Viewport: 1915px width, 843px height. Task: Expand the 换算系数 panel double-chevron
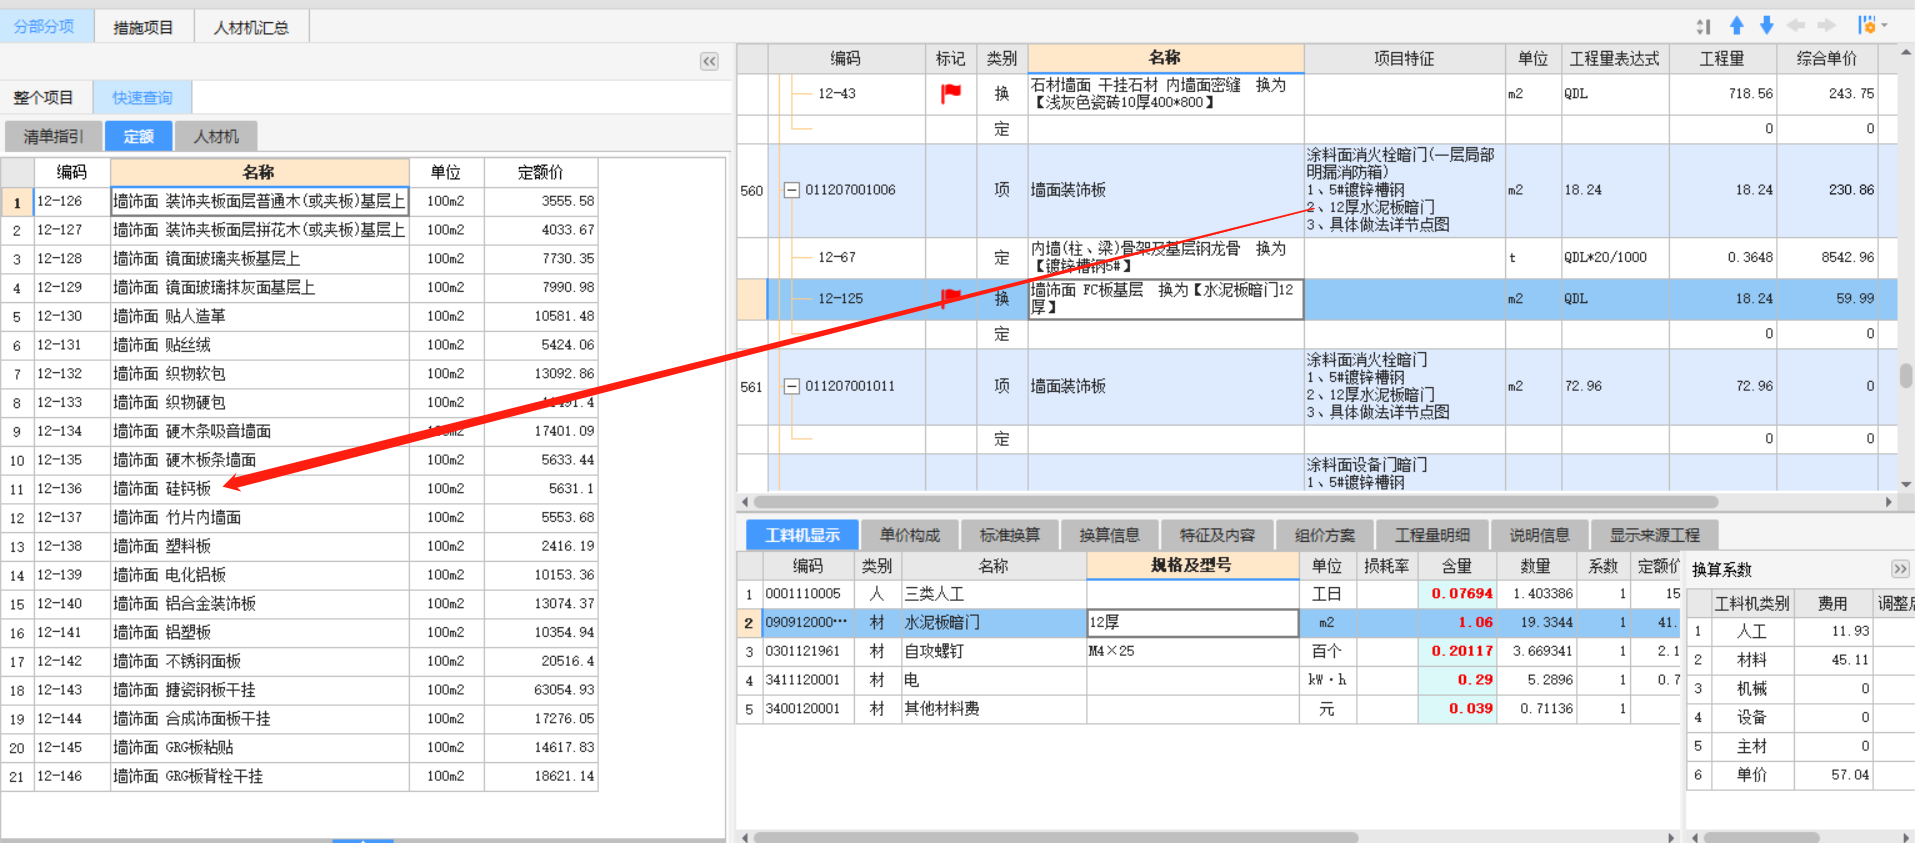(1900, 568)
